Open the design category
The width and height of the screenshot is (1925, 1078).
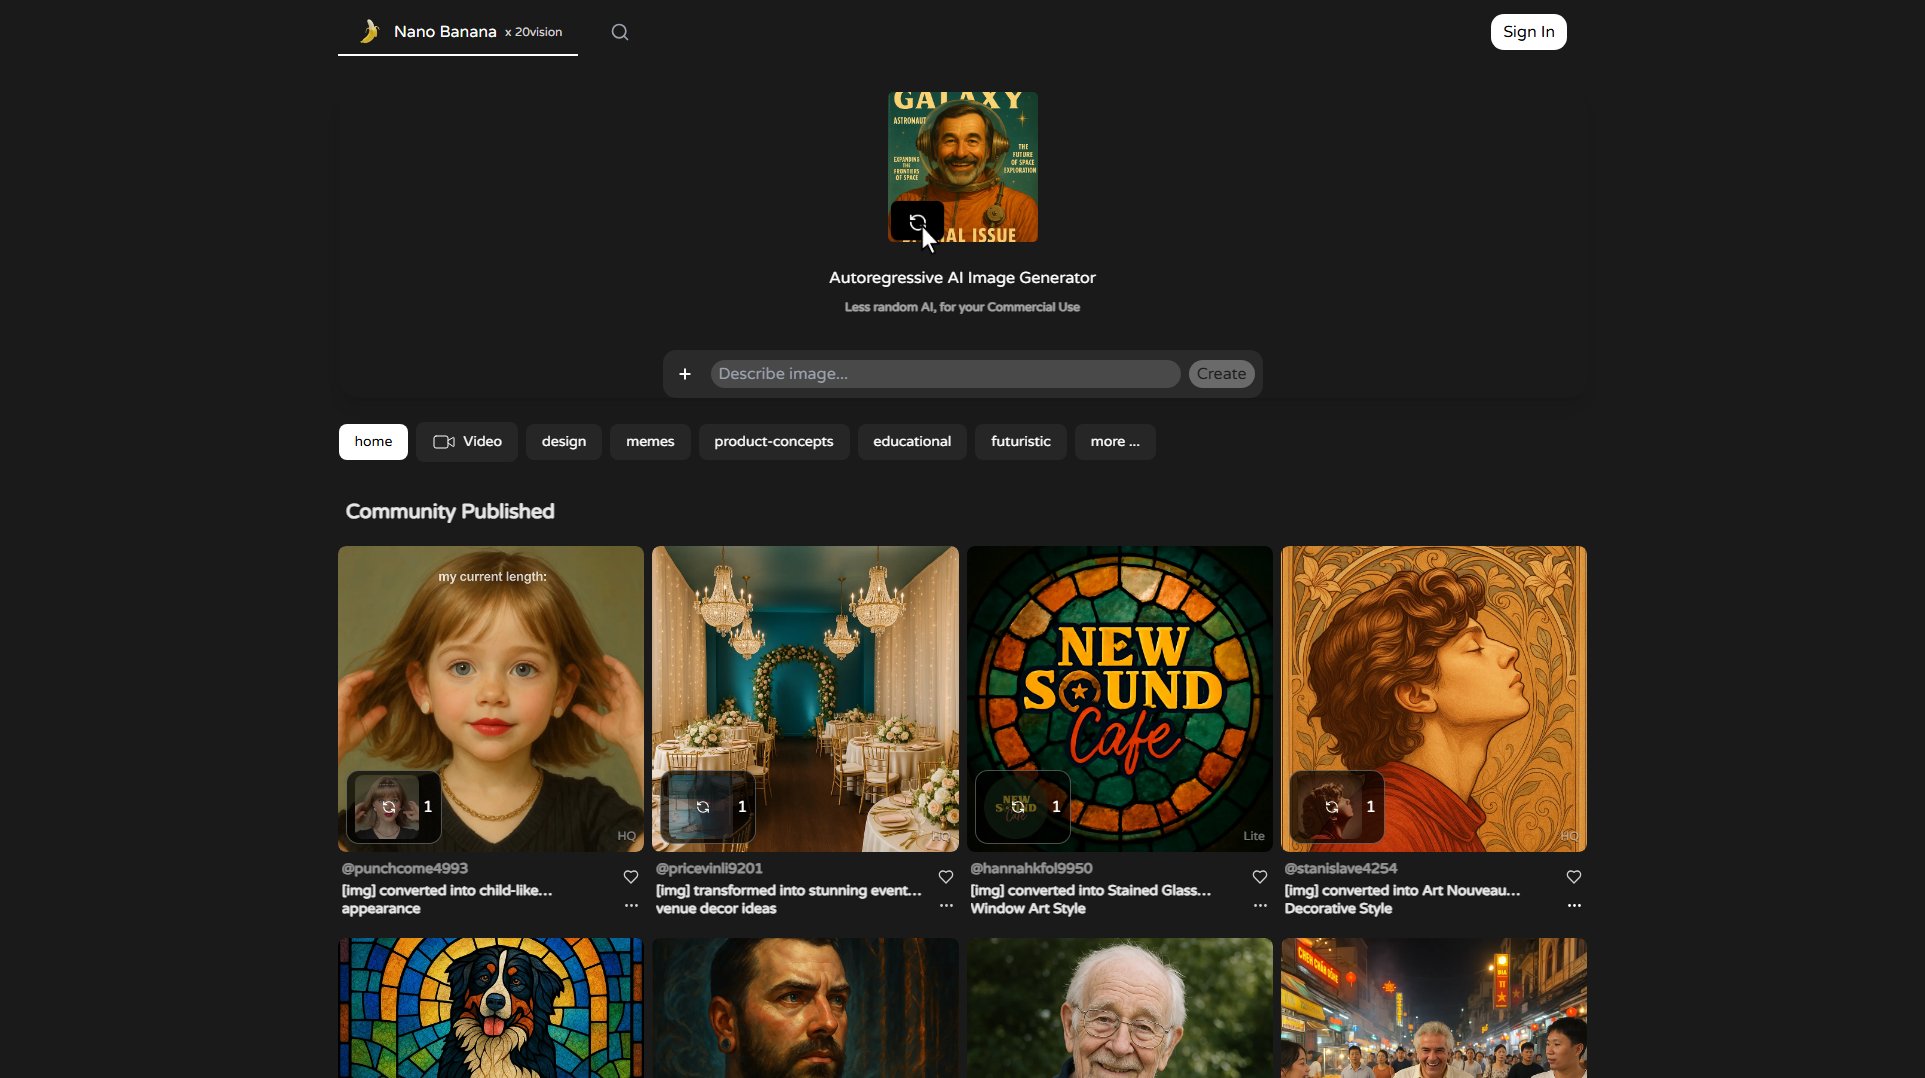(x=564, y=442)
